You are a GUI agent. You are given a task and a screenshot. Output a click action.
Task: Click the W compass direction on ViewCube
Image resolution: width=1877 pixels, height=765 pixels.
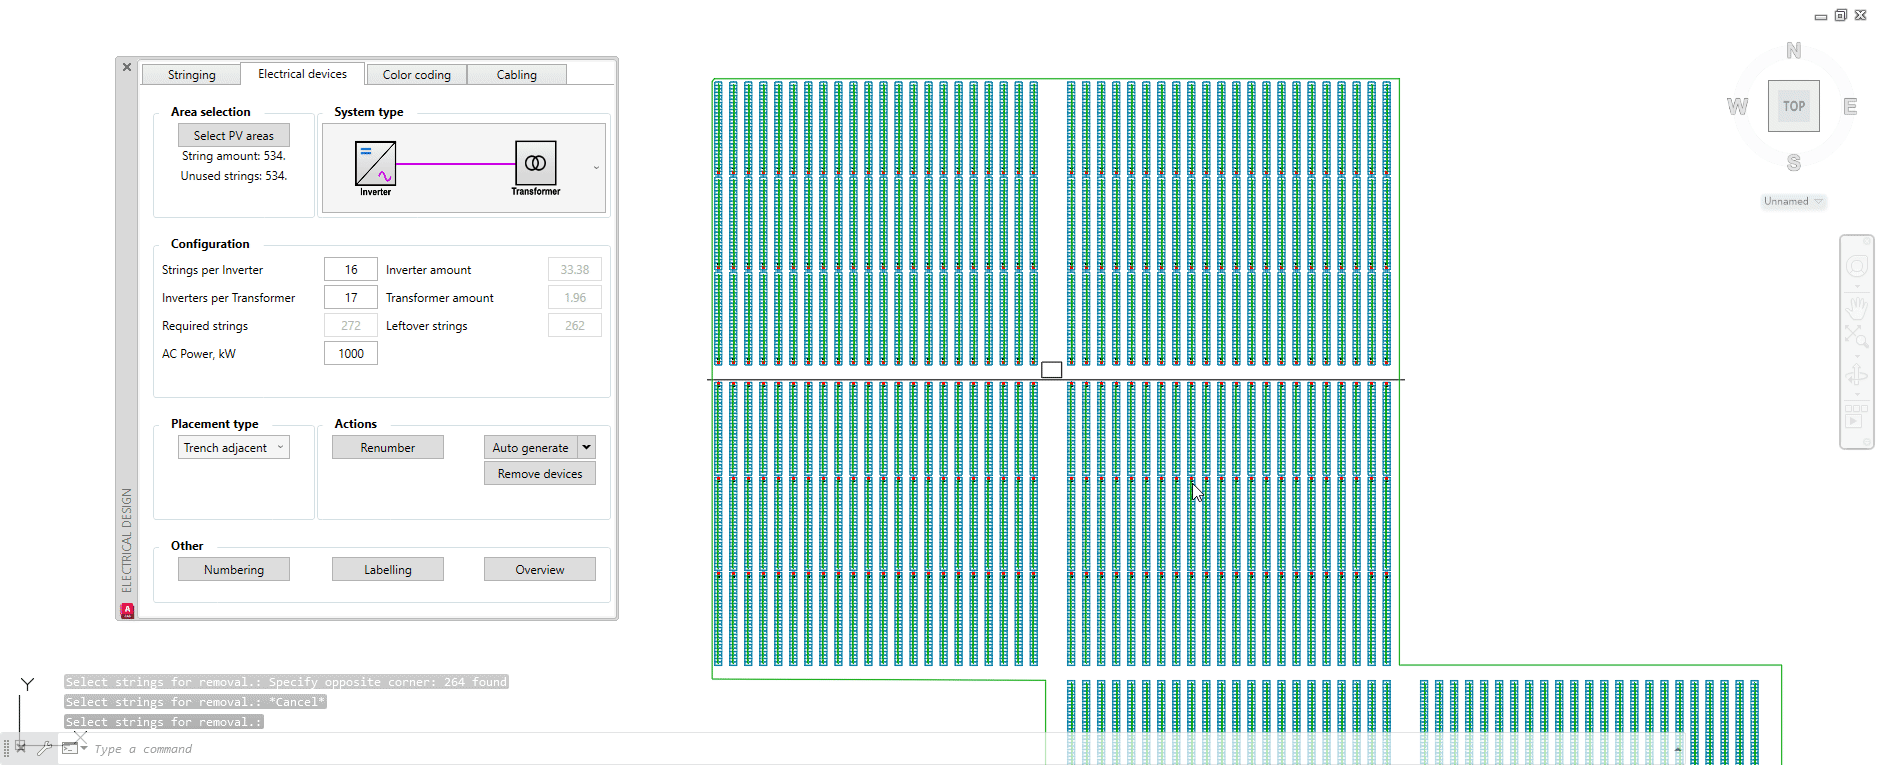[x=1737, y=107]
